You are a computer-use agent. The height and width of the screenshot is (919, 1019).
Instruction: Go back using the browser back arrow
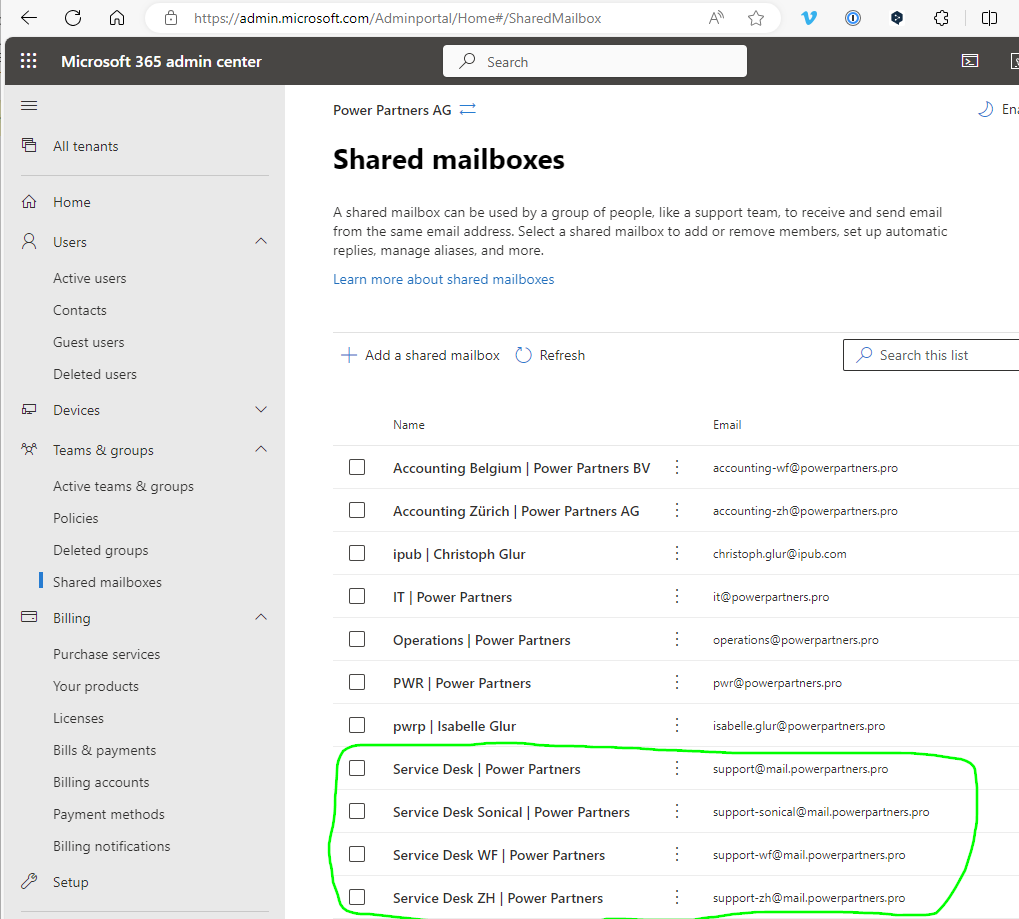click(x=29, y=18)
